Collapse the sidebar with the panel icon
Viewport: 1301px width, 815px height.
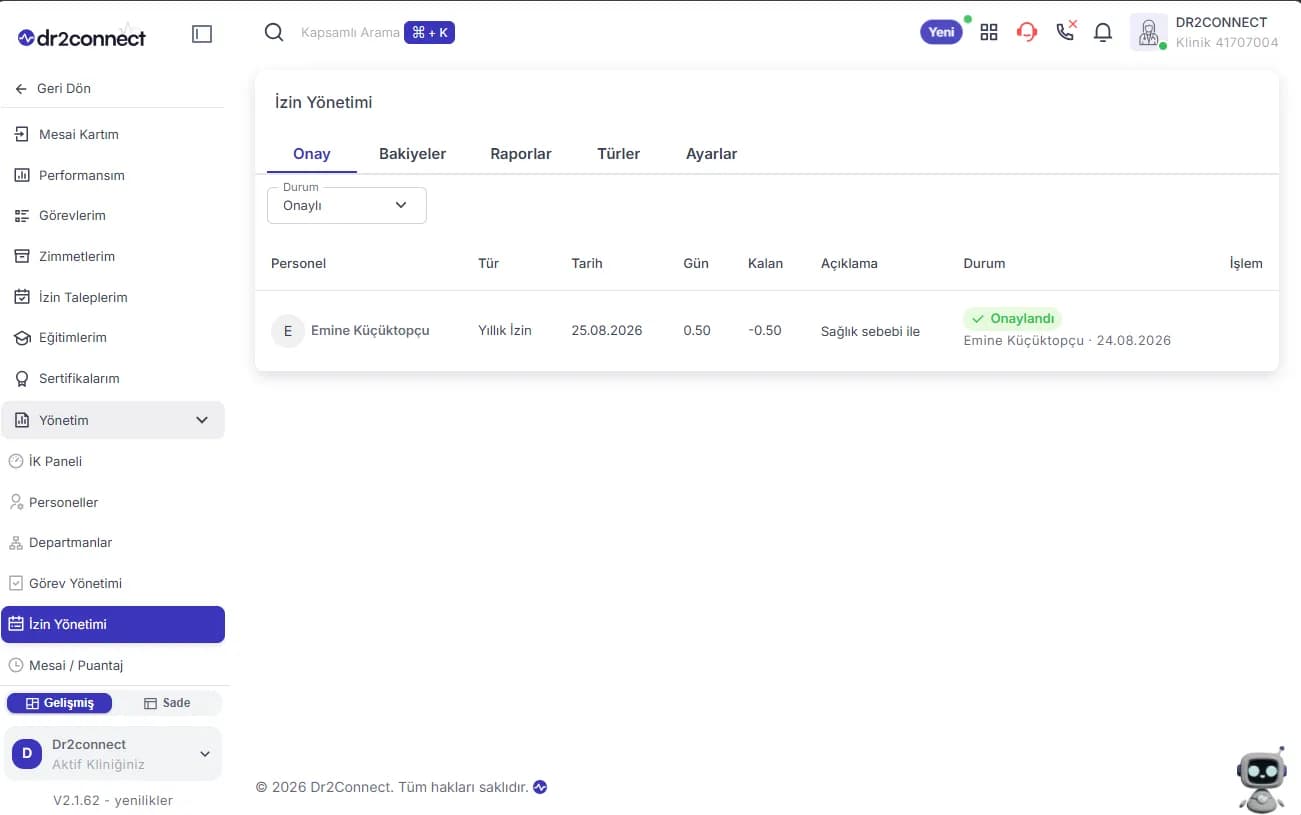click(x=202, y=34)
